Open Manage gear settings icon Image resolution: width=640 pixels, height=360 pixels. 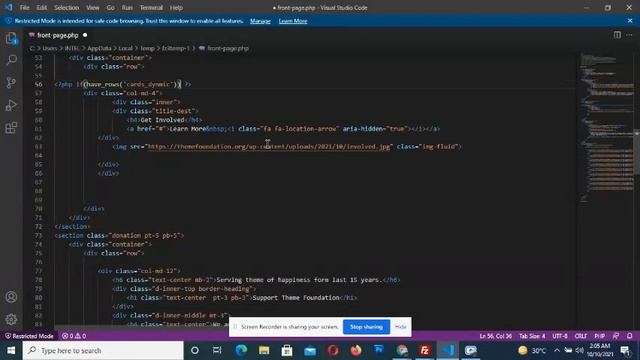pyautogui.click(x=11, y=319)
